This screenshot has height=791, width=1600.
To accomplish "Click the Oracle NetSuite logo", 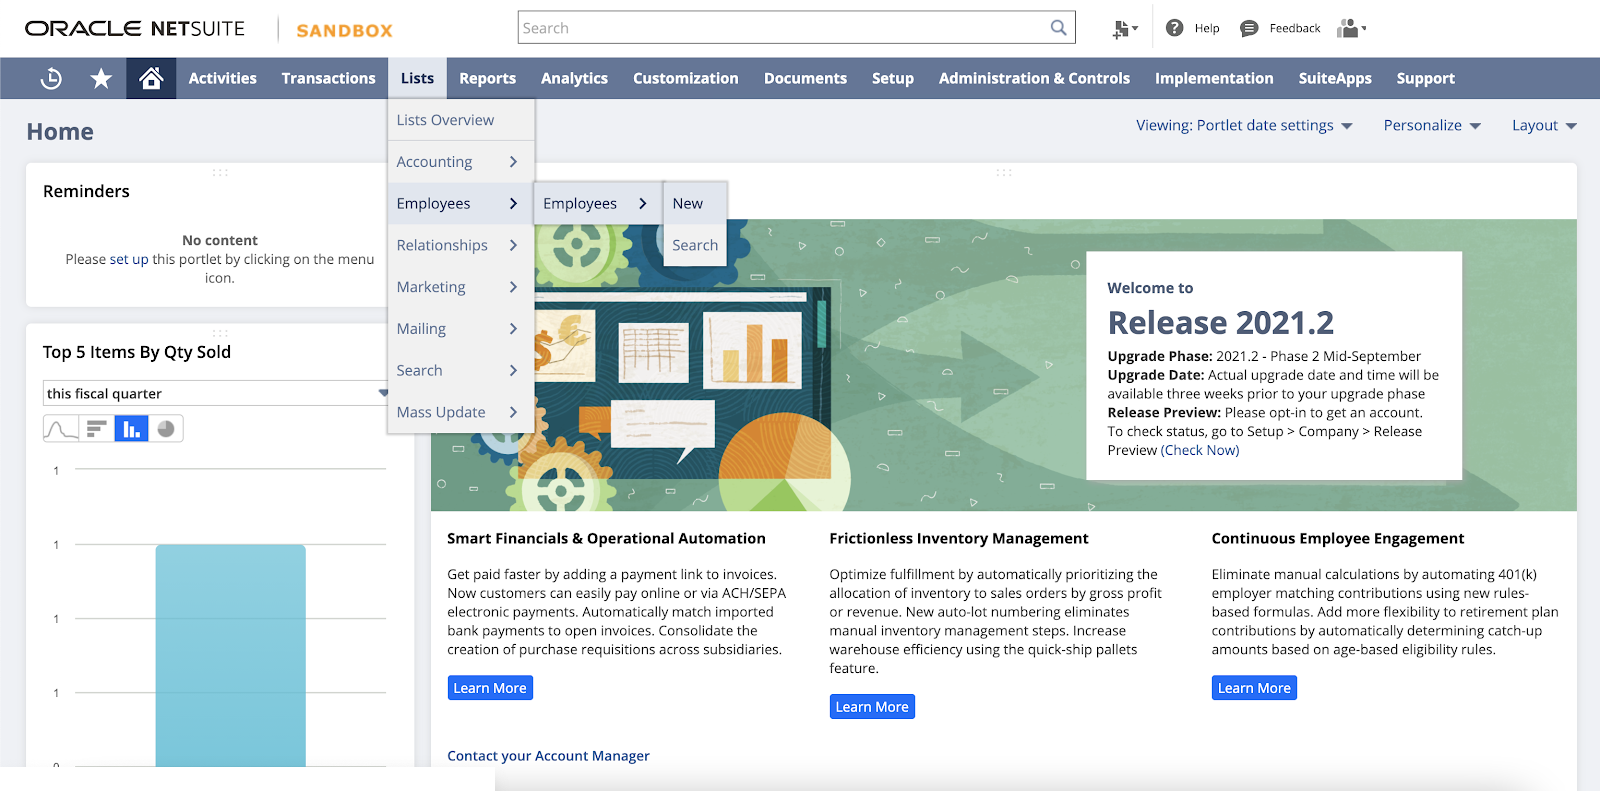I will tap(135, 29).
